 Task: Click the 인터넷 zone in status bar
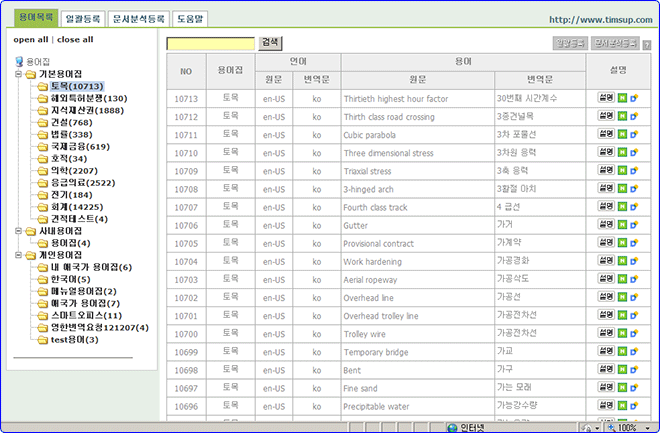click(x=466, y=428)
